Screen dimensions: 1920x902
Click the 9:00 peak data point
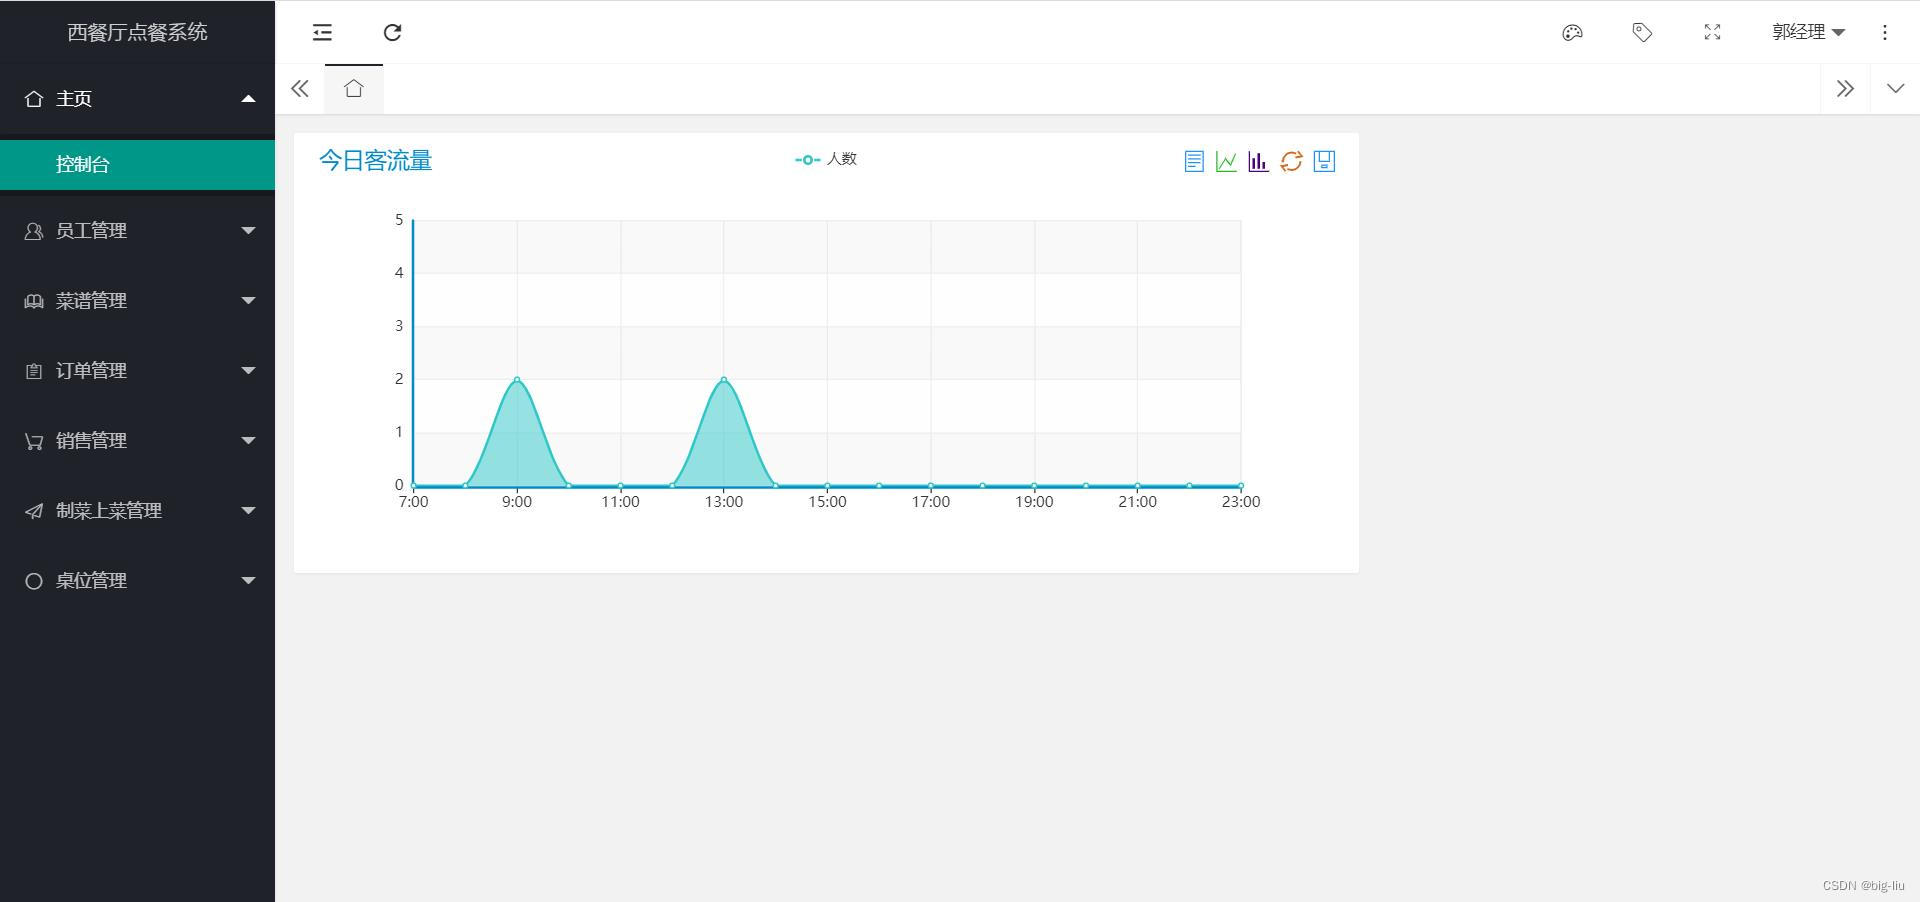(x=517, y=379)
